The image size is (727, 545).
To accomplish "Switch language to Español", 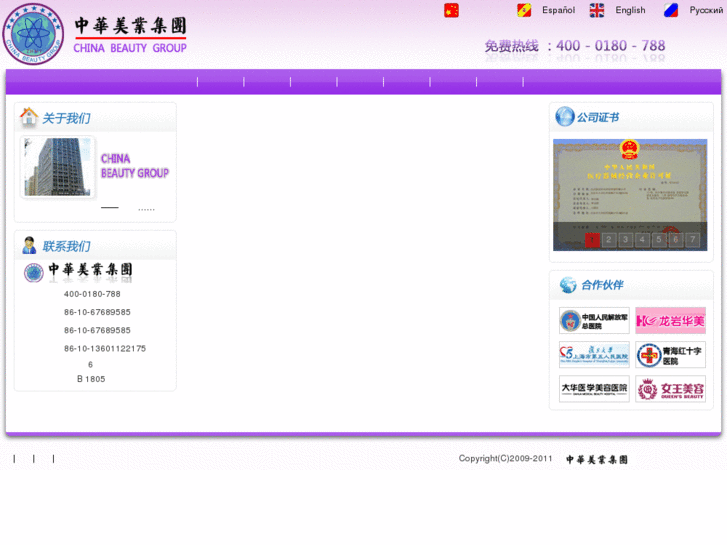I will (558, 10).
